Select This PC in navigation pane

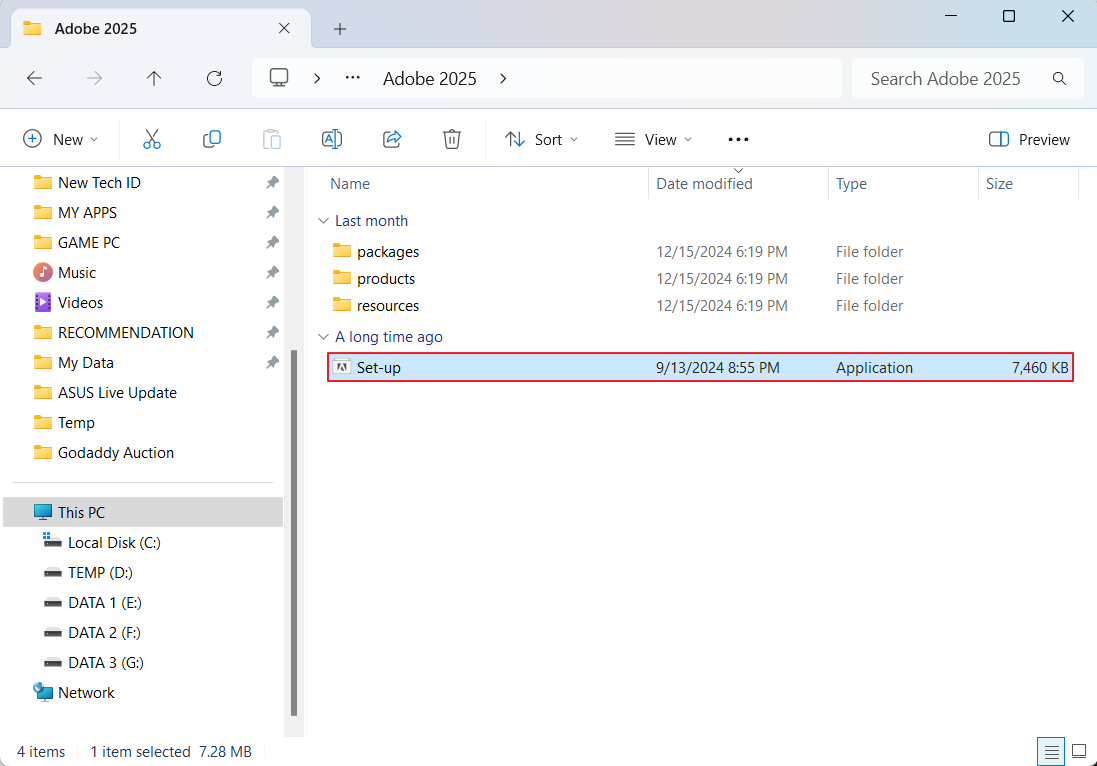pos(143,512)
